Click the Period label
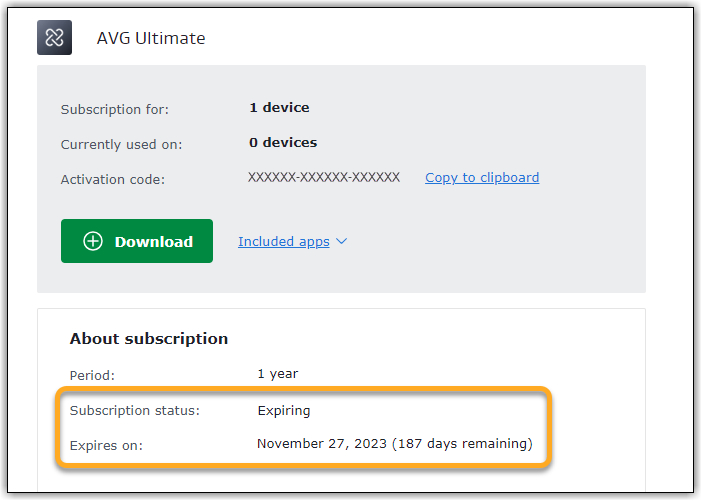 click(x=92, y=376)
